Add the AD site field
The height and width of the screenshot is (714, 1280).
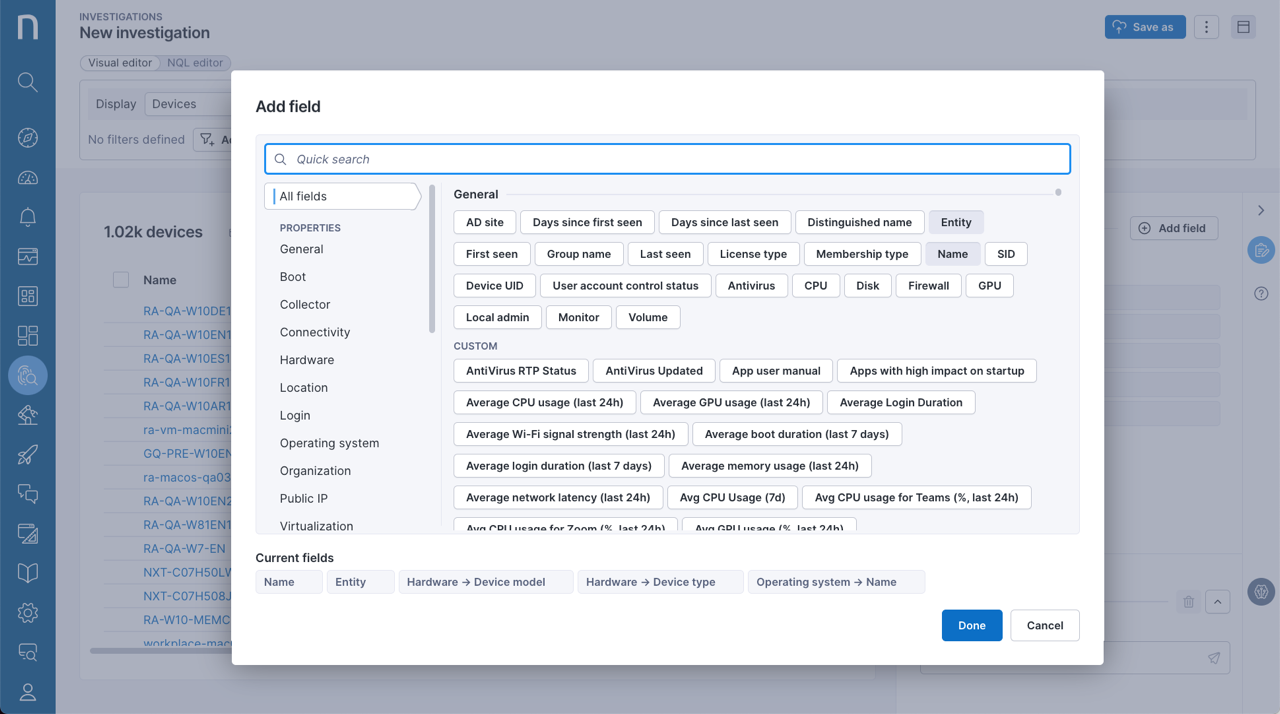tap(485, 222)
